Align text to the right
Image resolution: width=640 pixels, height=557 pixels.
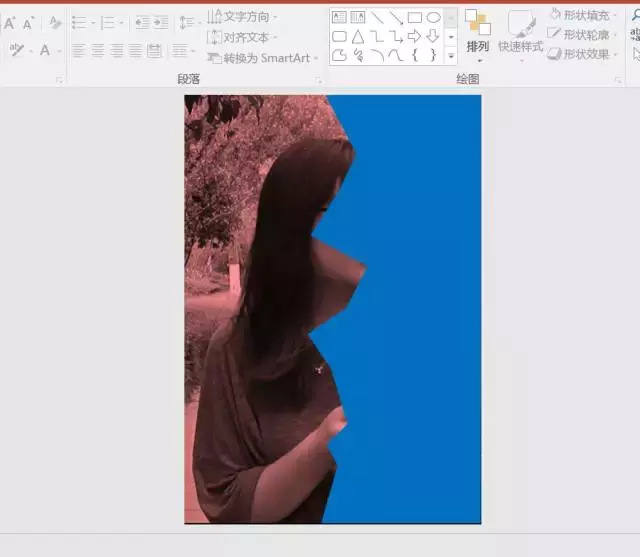pos(117,51)
